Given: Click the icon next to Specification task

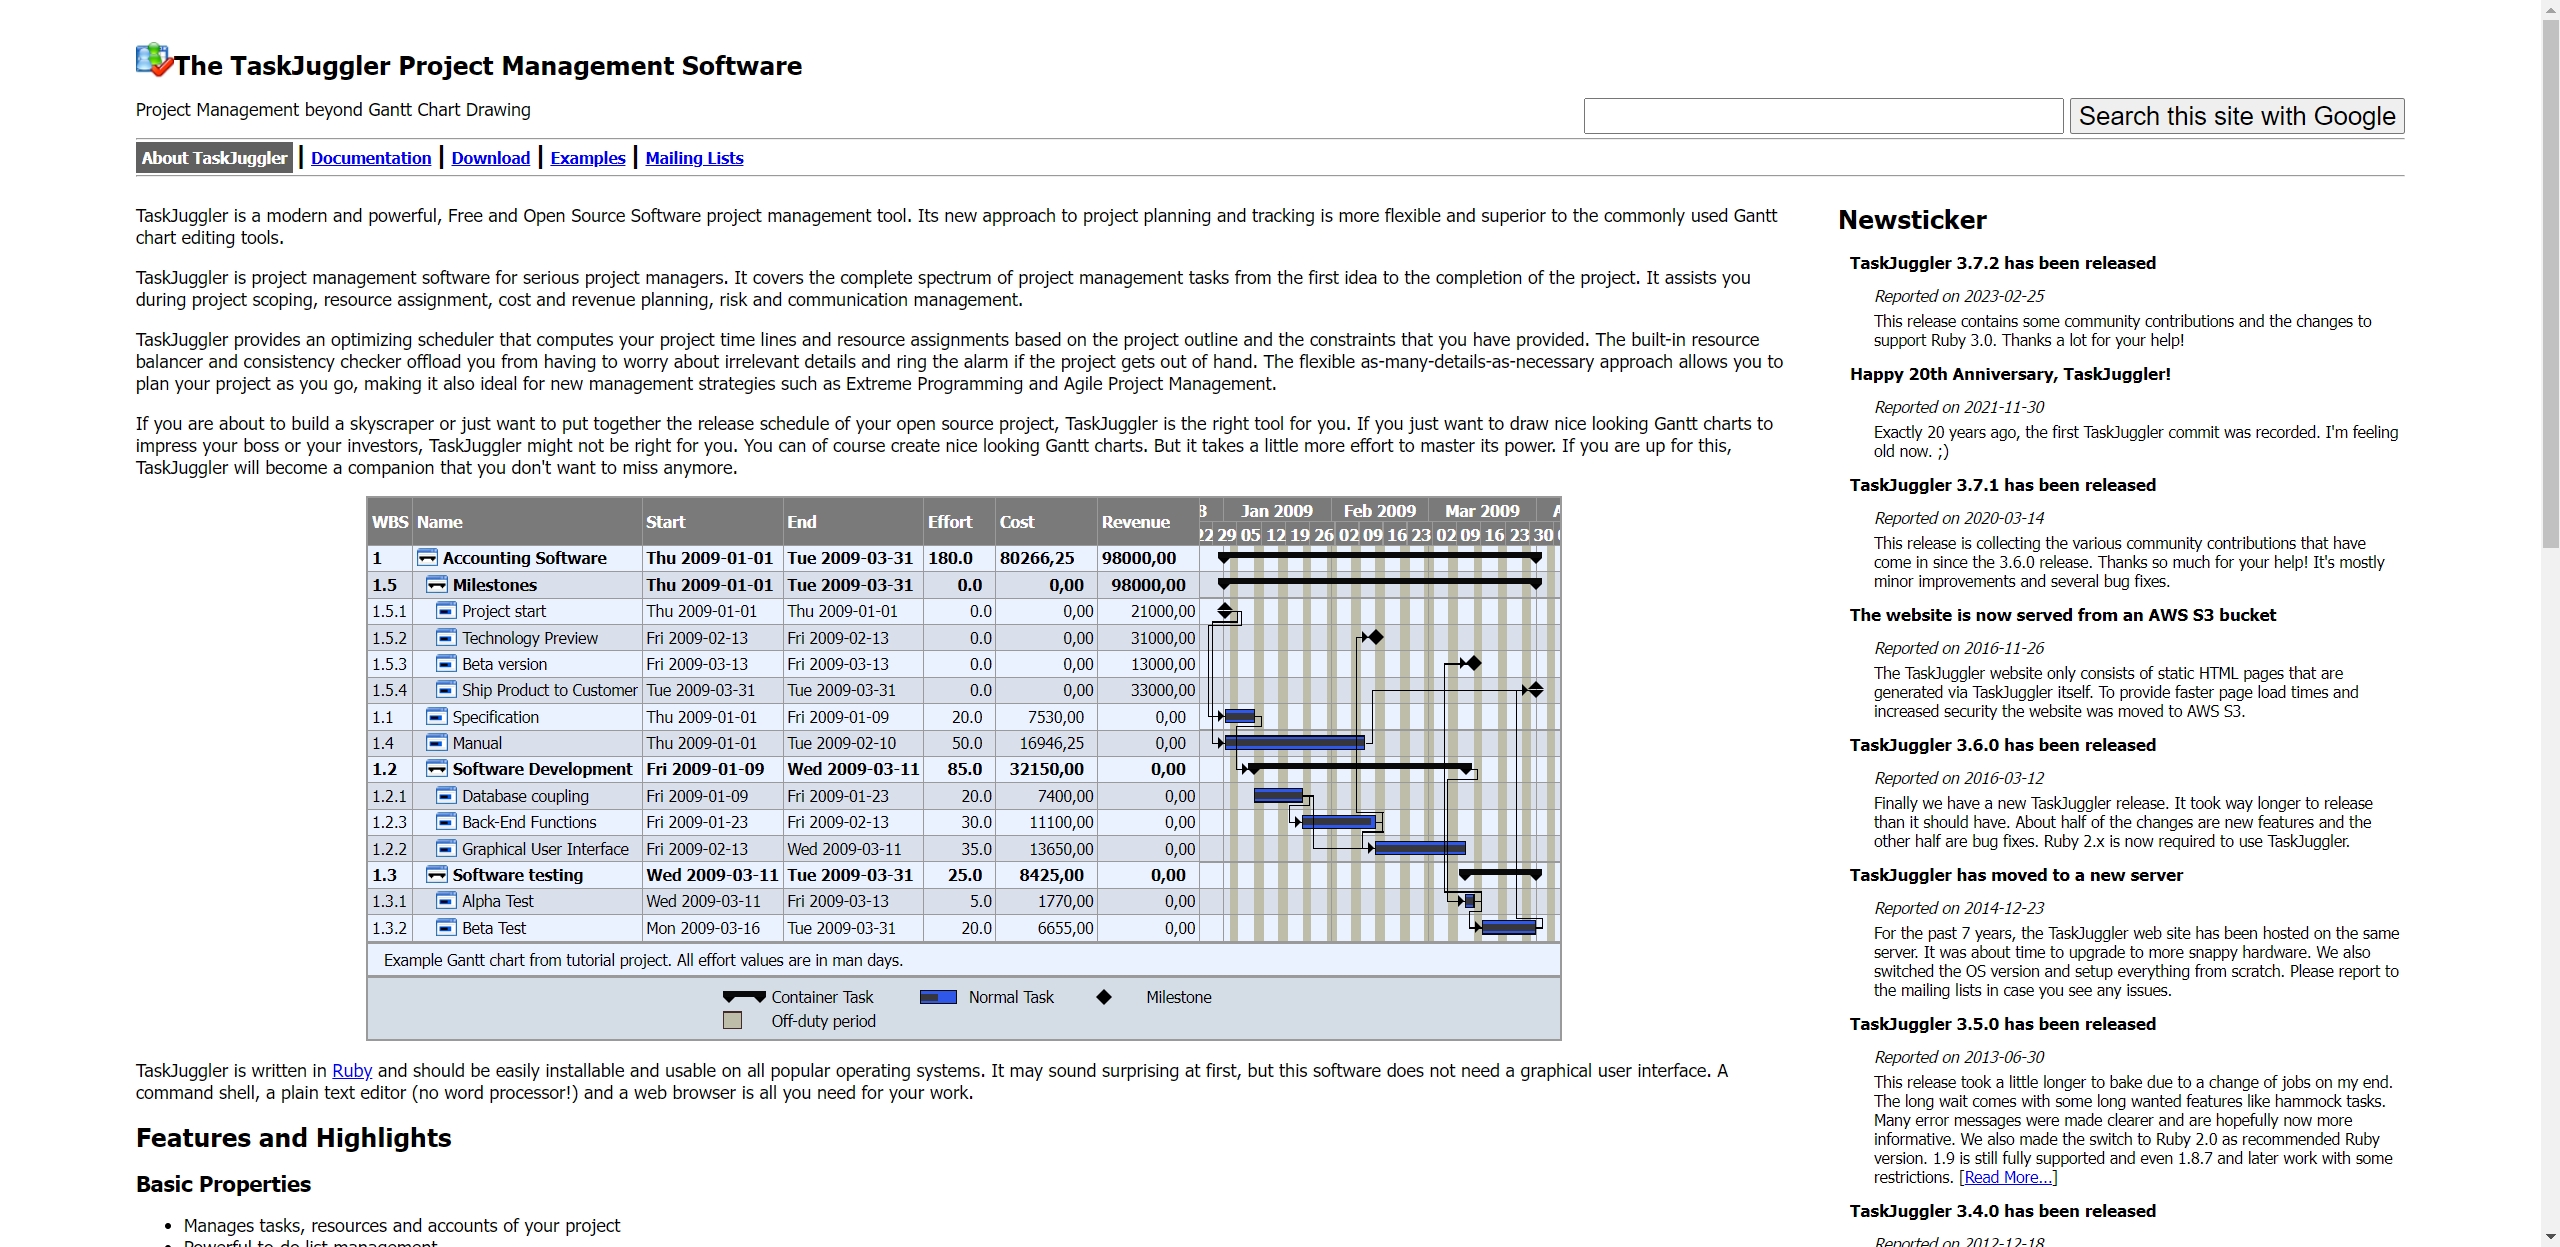Looking at the screenshot, I should click(436, 717).
